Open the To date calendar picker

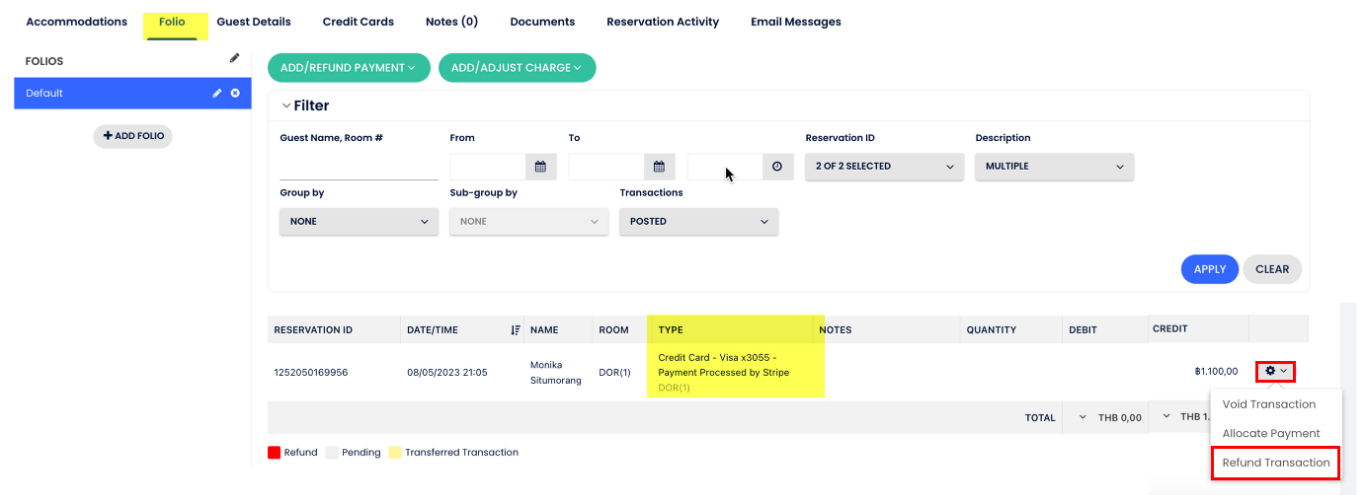659,167
